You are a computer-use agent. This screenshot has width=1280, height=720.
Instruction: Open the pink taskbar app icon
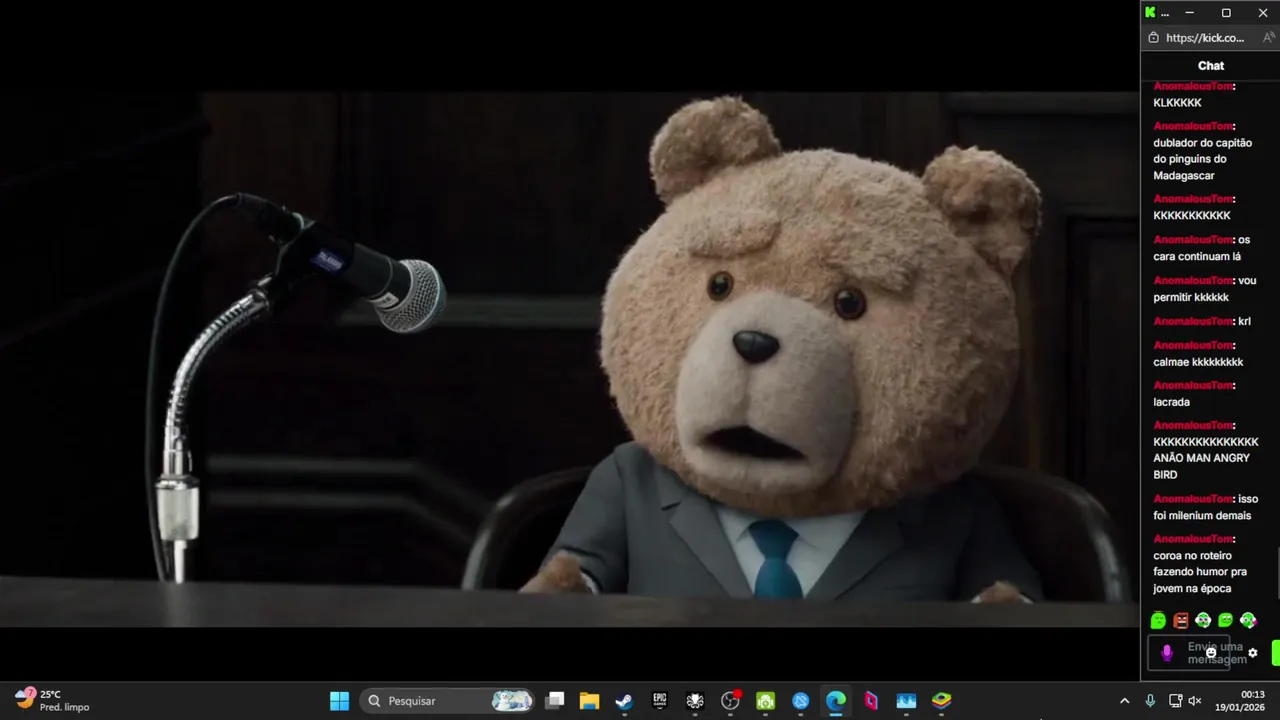(871, 701)
